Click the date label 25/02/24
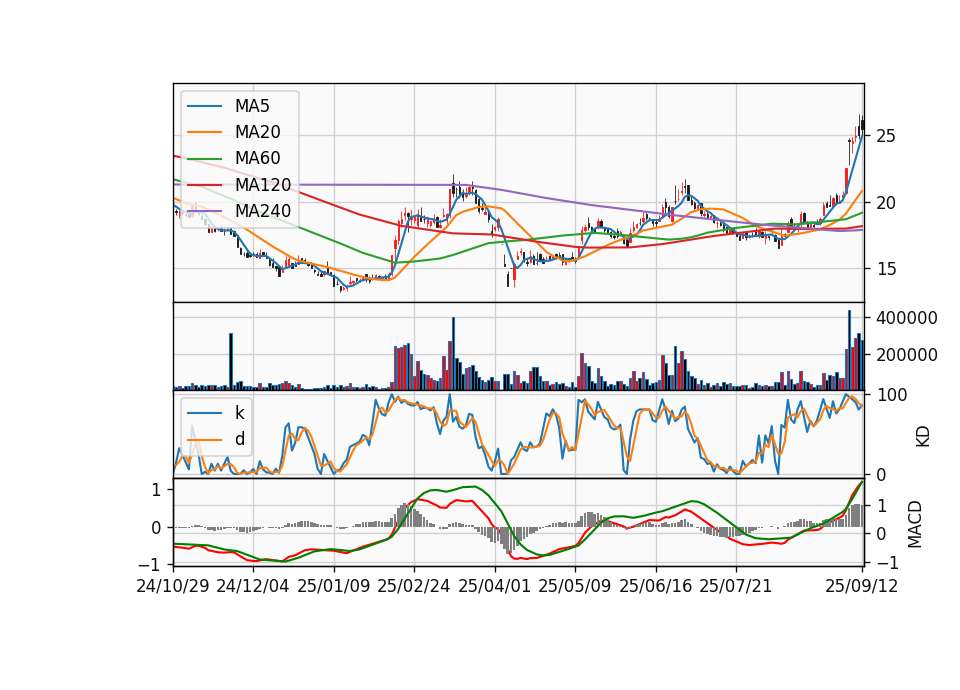960x690 pixels. 414,587
